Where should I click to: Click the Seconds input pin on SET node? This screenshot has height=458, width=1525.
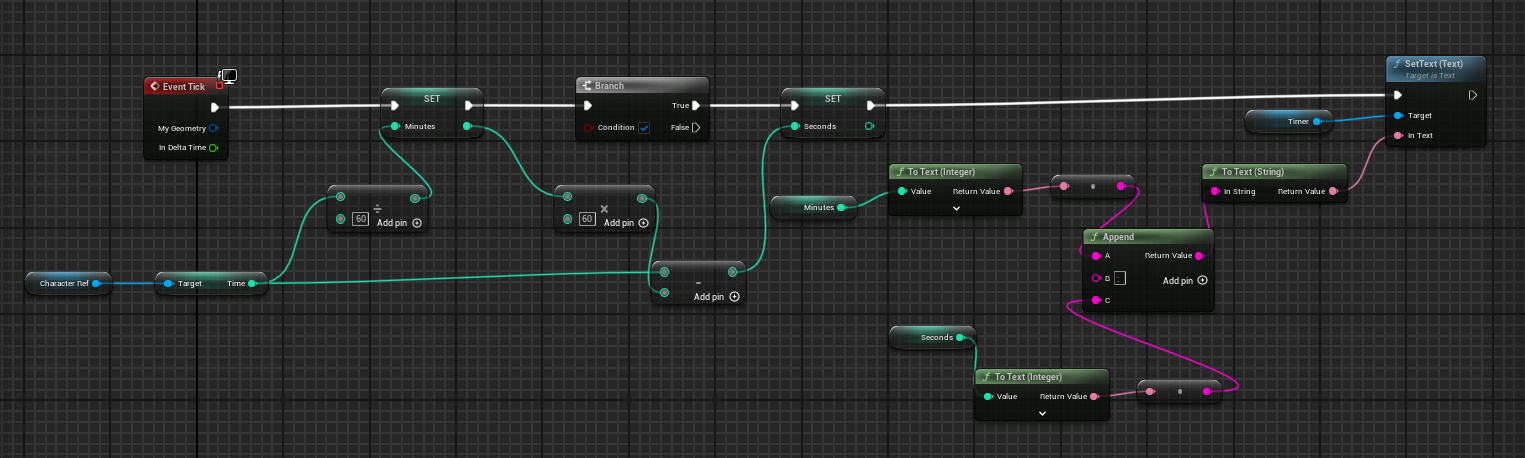pos(796,126)
